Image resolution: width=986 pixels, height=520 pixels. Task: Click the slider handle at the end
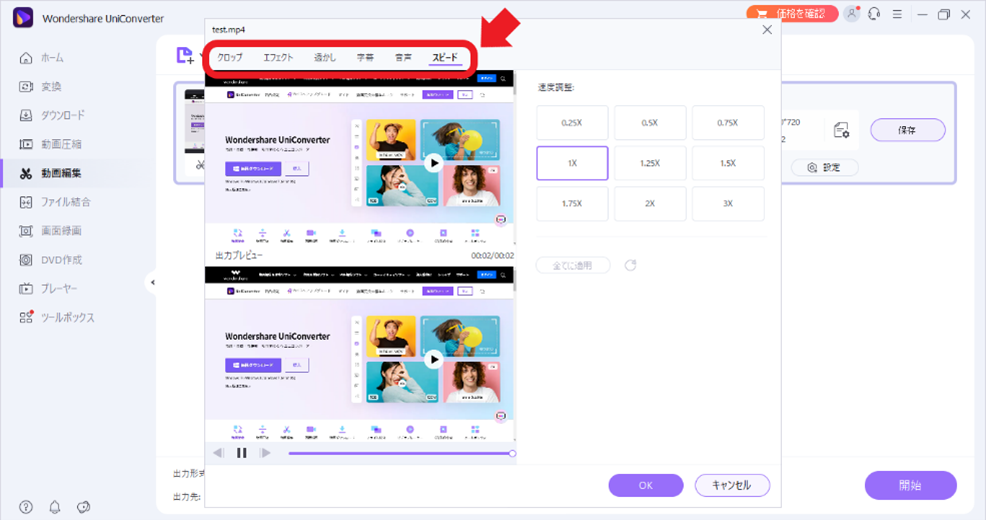512,453
